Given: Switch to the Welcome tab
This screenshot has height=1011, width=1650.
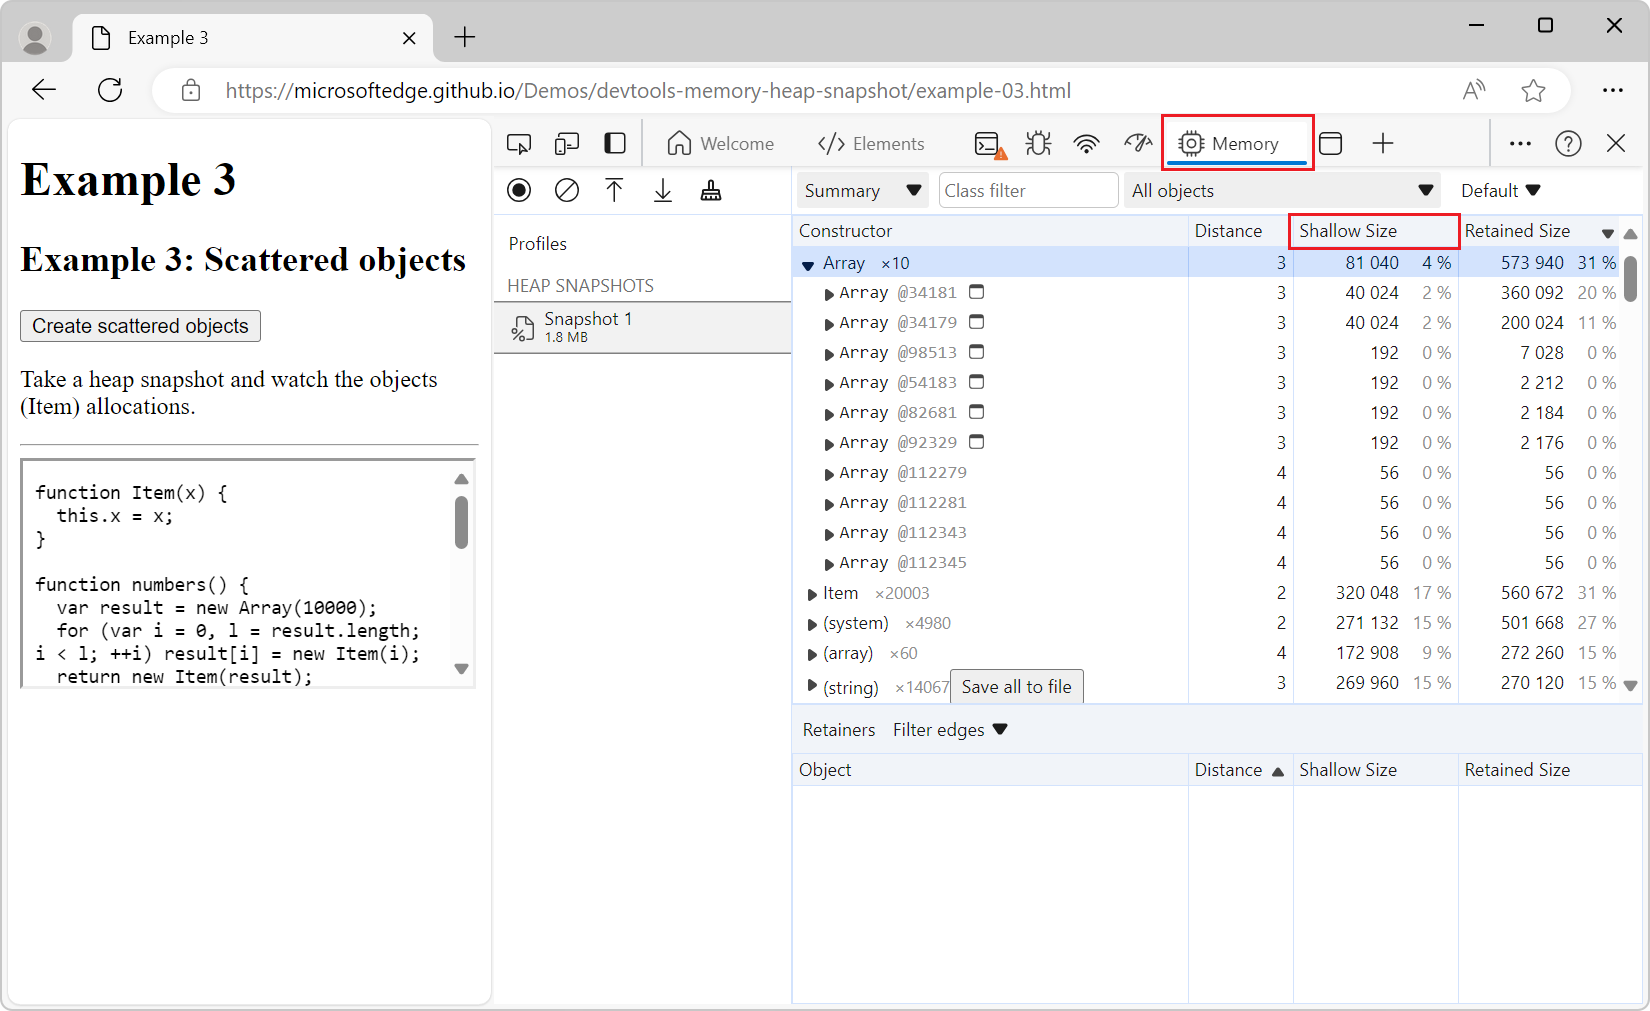Looking at the screenshot, I should [x=722, y=143].
